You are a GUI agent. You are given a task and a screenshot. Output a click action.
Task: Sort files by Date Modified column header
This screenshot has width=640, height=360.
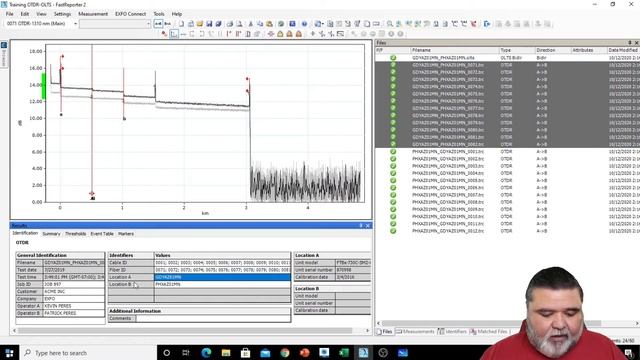click(623, 50)
